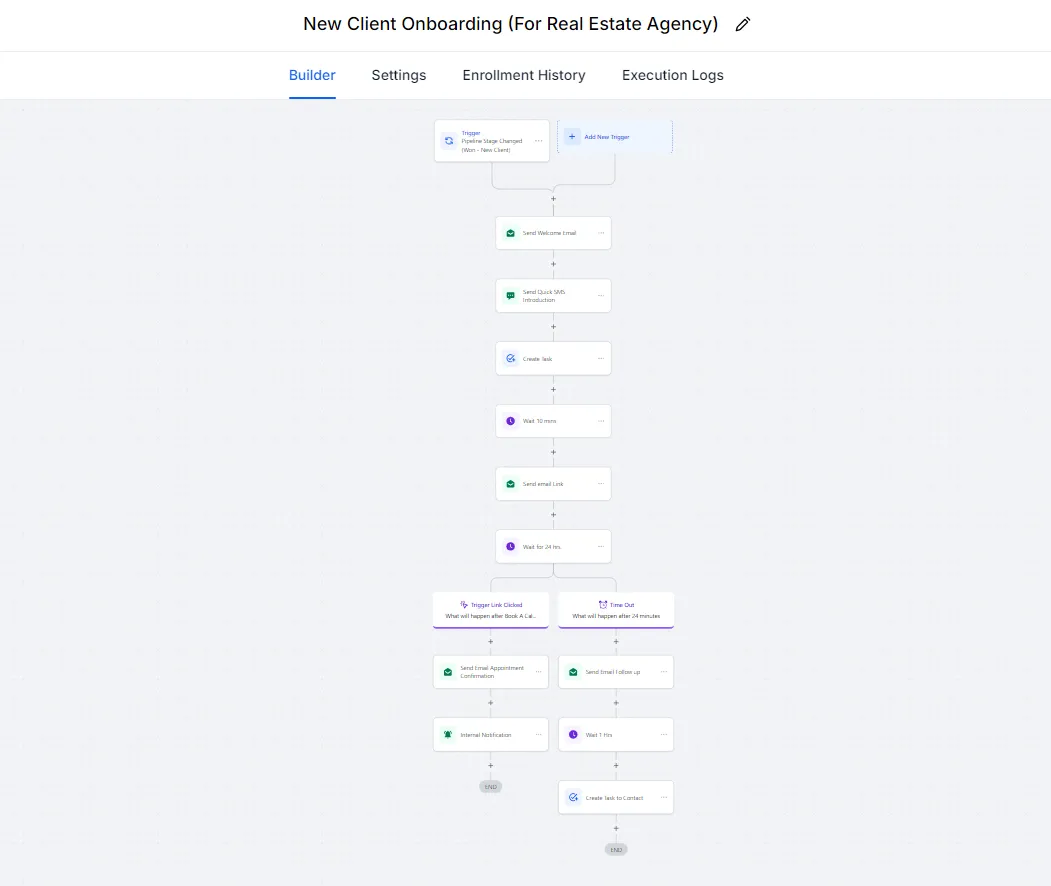The width and height of the screenshot is (1051, 886).
Task: Add a step below Send email Link
Action: click(553, 515)
